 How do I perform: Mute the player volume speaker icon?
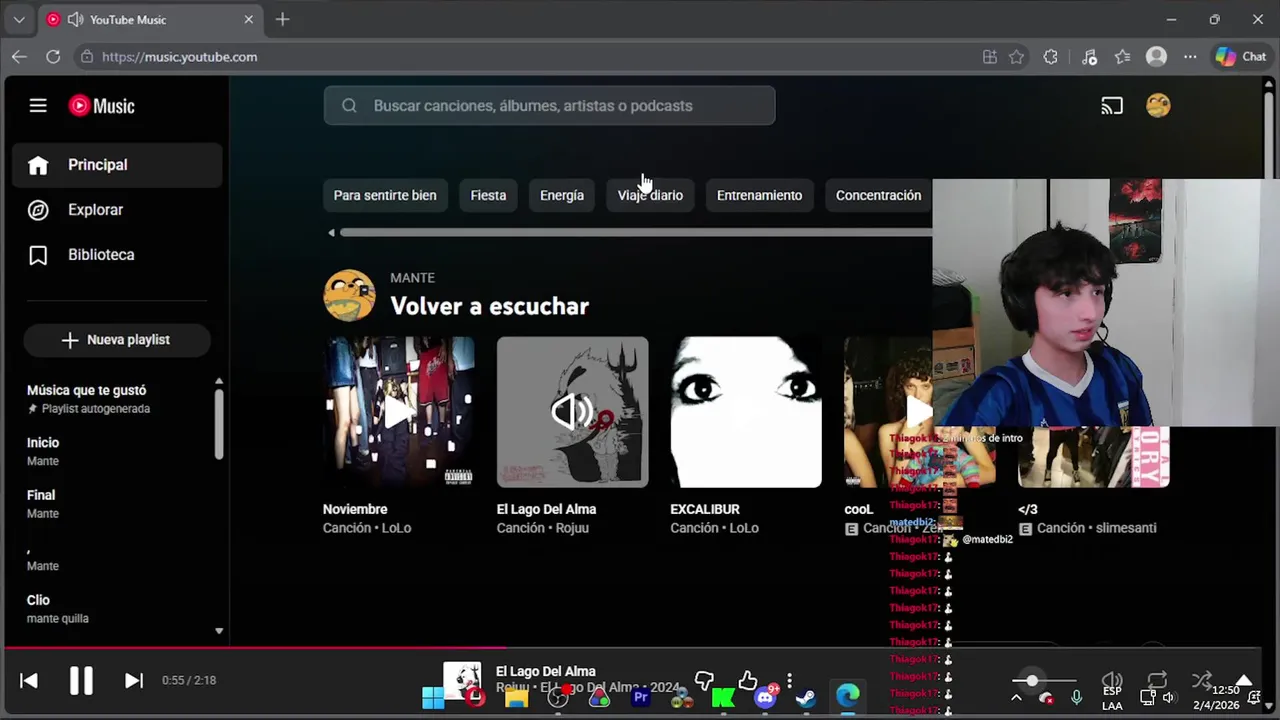pos(1112,681)
